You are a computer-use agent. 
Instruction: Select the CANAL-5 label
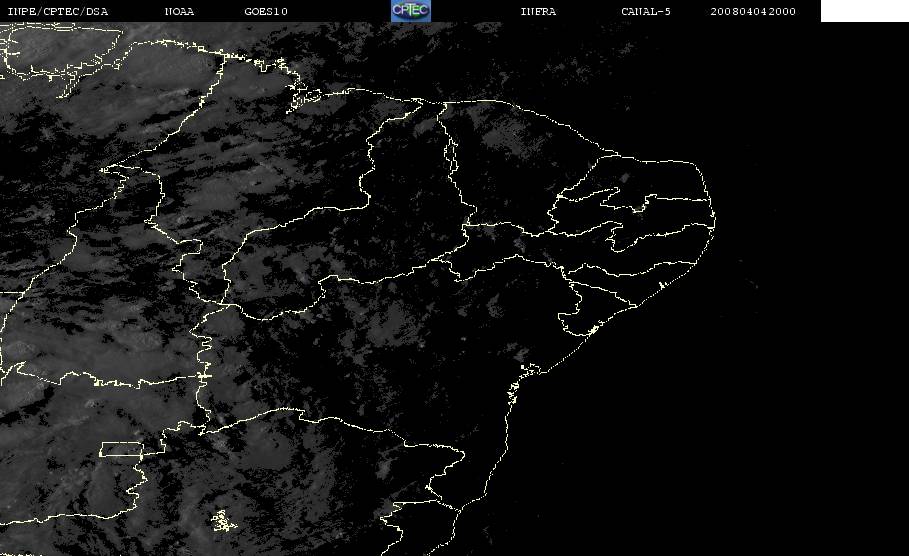[646, 12]
